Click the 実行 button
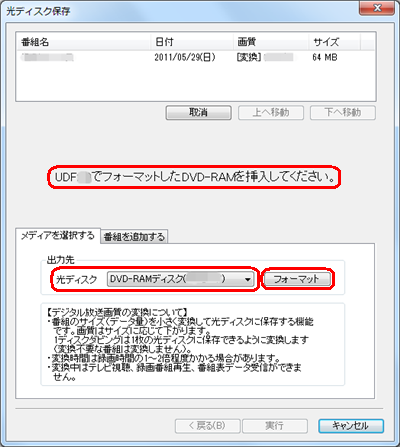400x447 pixels. [x=275, y=426]
